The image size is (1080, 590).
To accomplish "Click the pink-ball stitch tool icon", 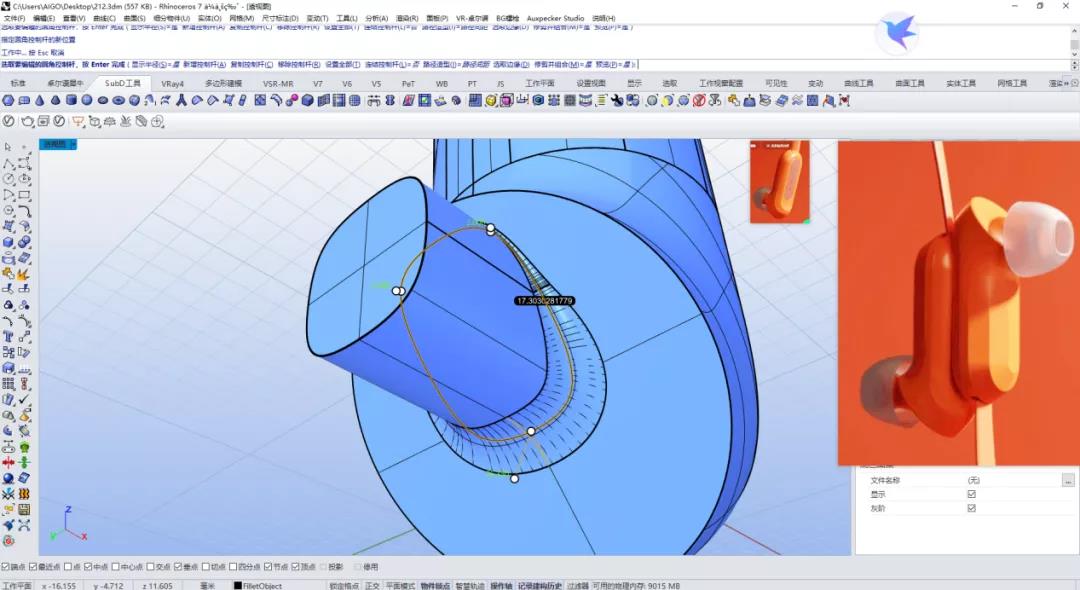I will click(292, 101).
